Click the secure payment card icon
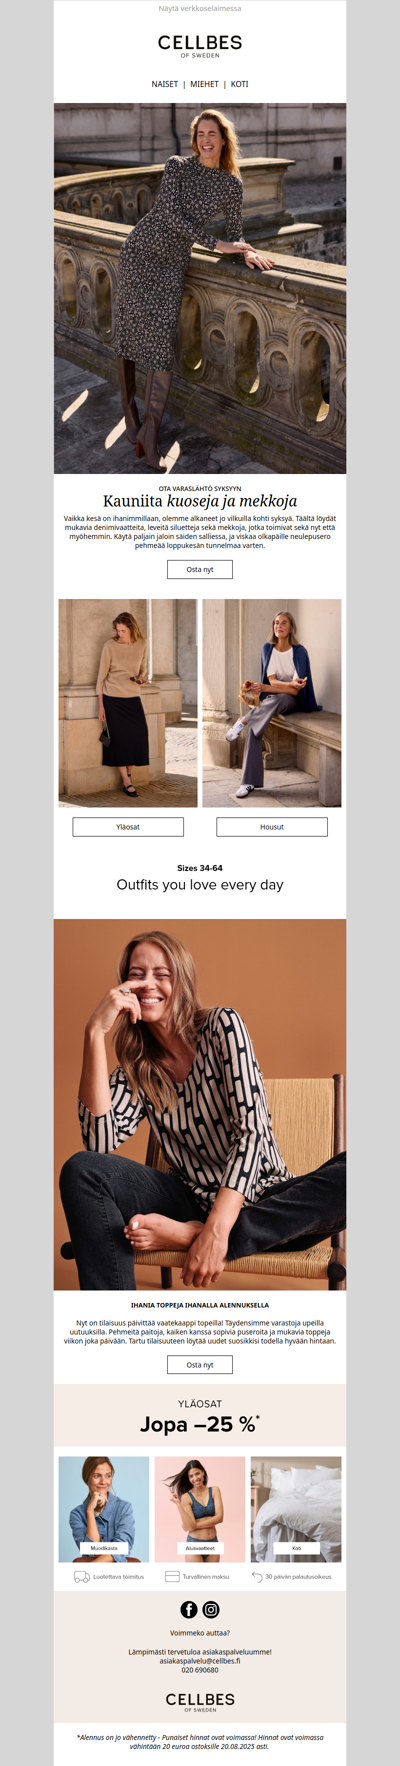Screen dimensions: 400x1766 pyautogui.click(x=172, y=1576)
